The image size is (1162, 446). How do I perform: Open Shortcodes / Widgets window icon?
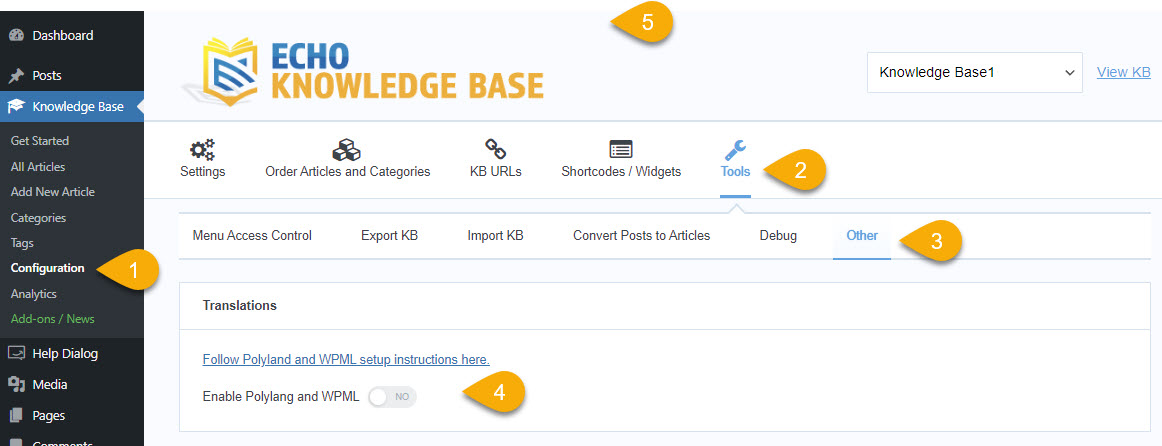click(x=621, y=150)
